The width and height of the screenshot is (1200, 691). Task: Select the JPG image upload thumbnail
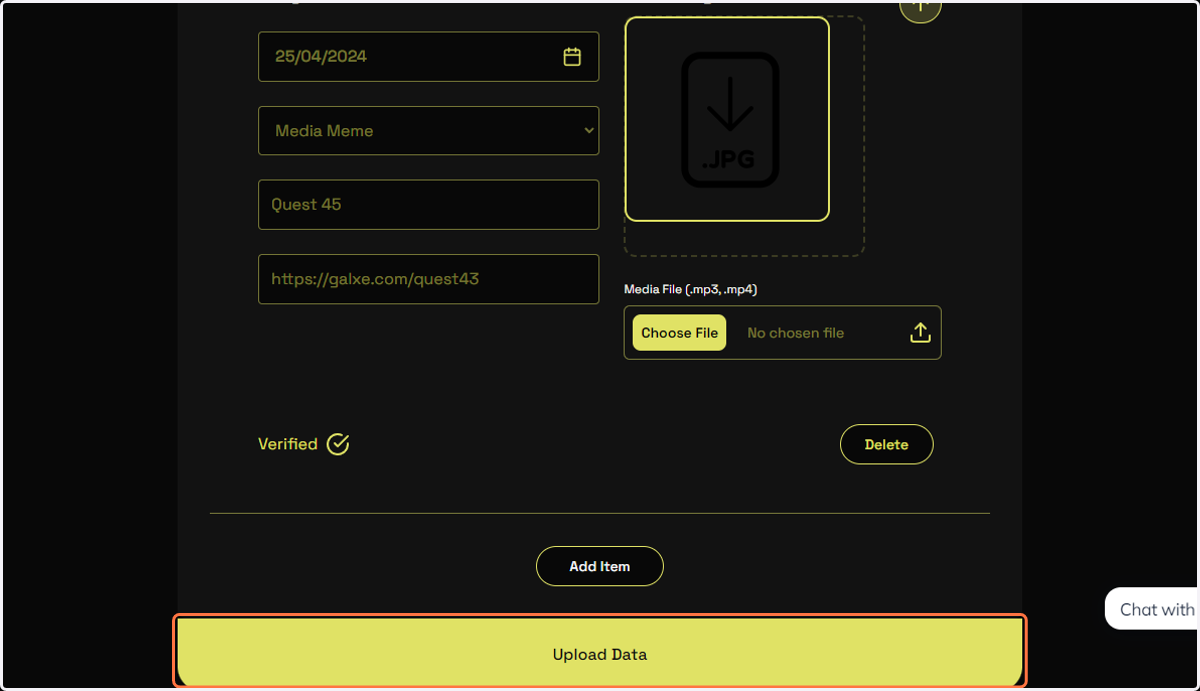727,119
